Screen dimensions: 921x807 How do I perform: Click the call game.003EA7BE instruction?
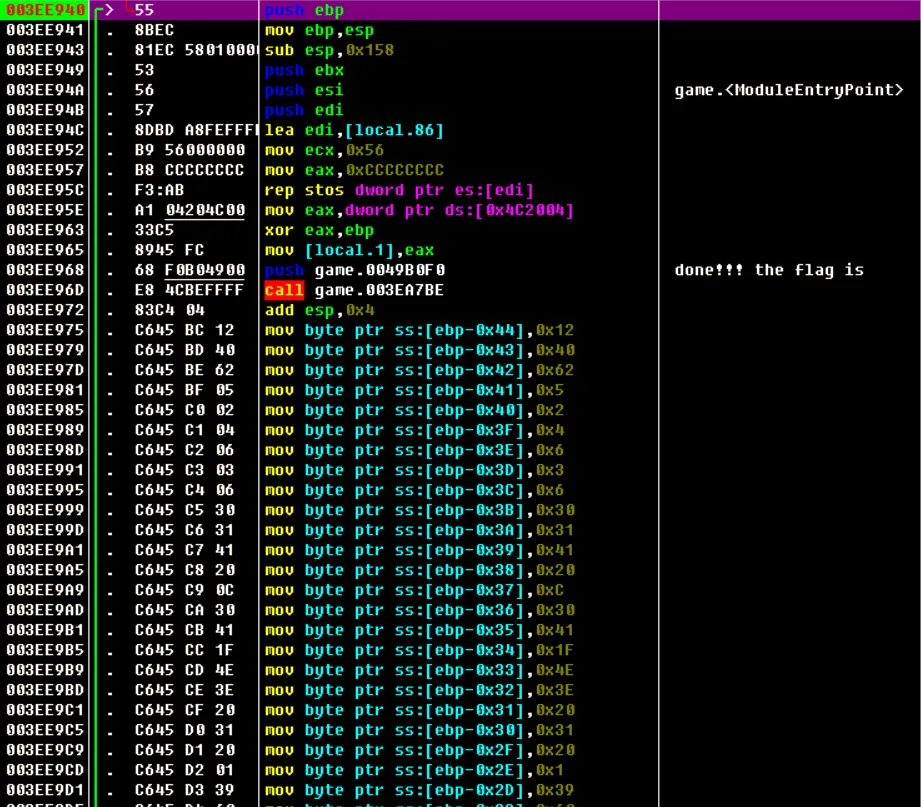click(354, 290)
